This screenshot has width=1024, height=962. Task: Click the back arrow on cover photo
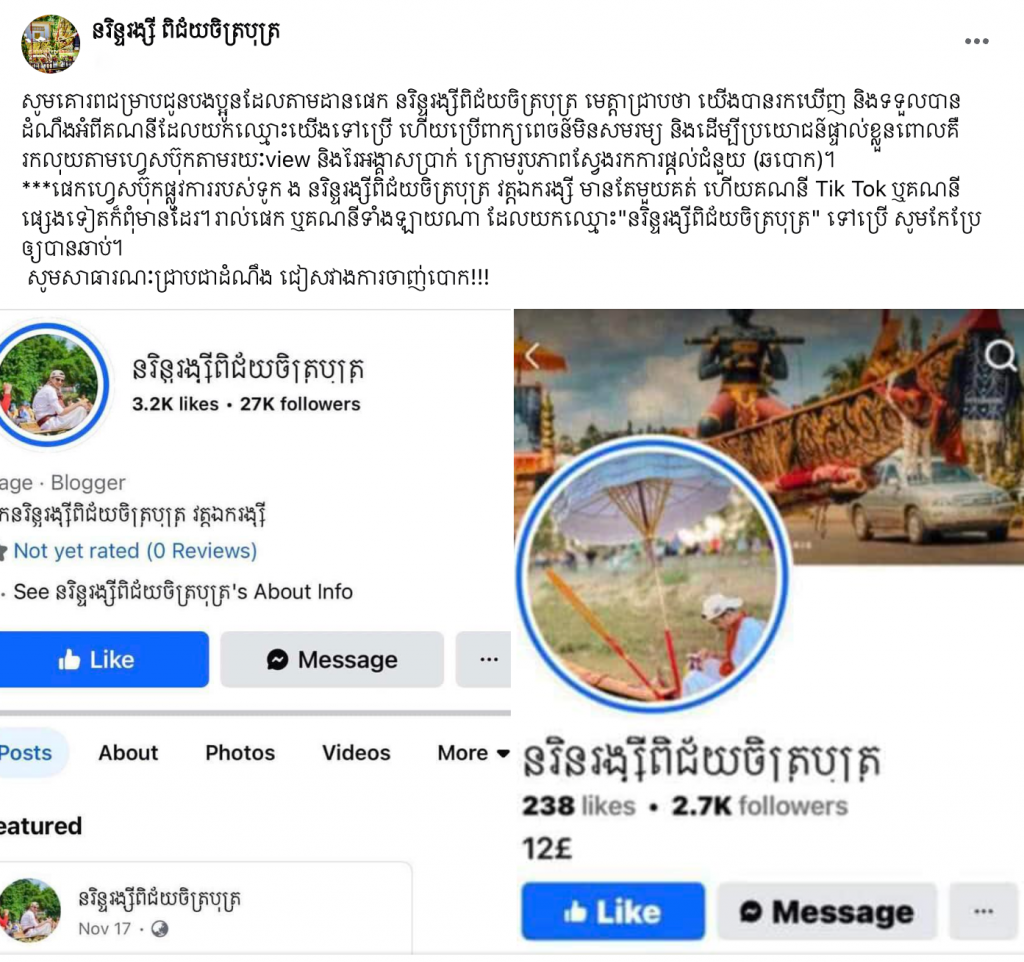tap(532, 356)
